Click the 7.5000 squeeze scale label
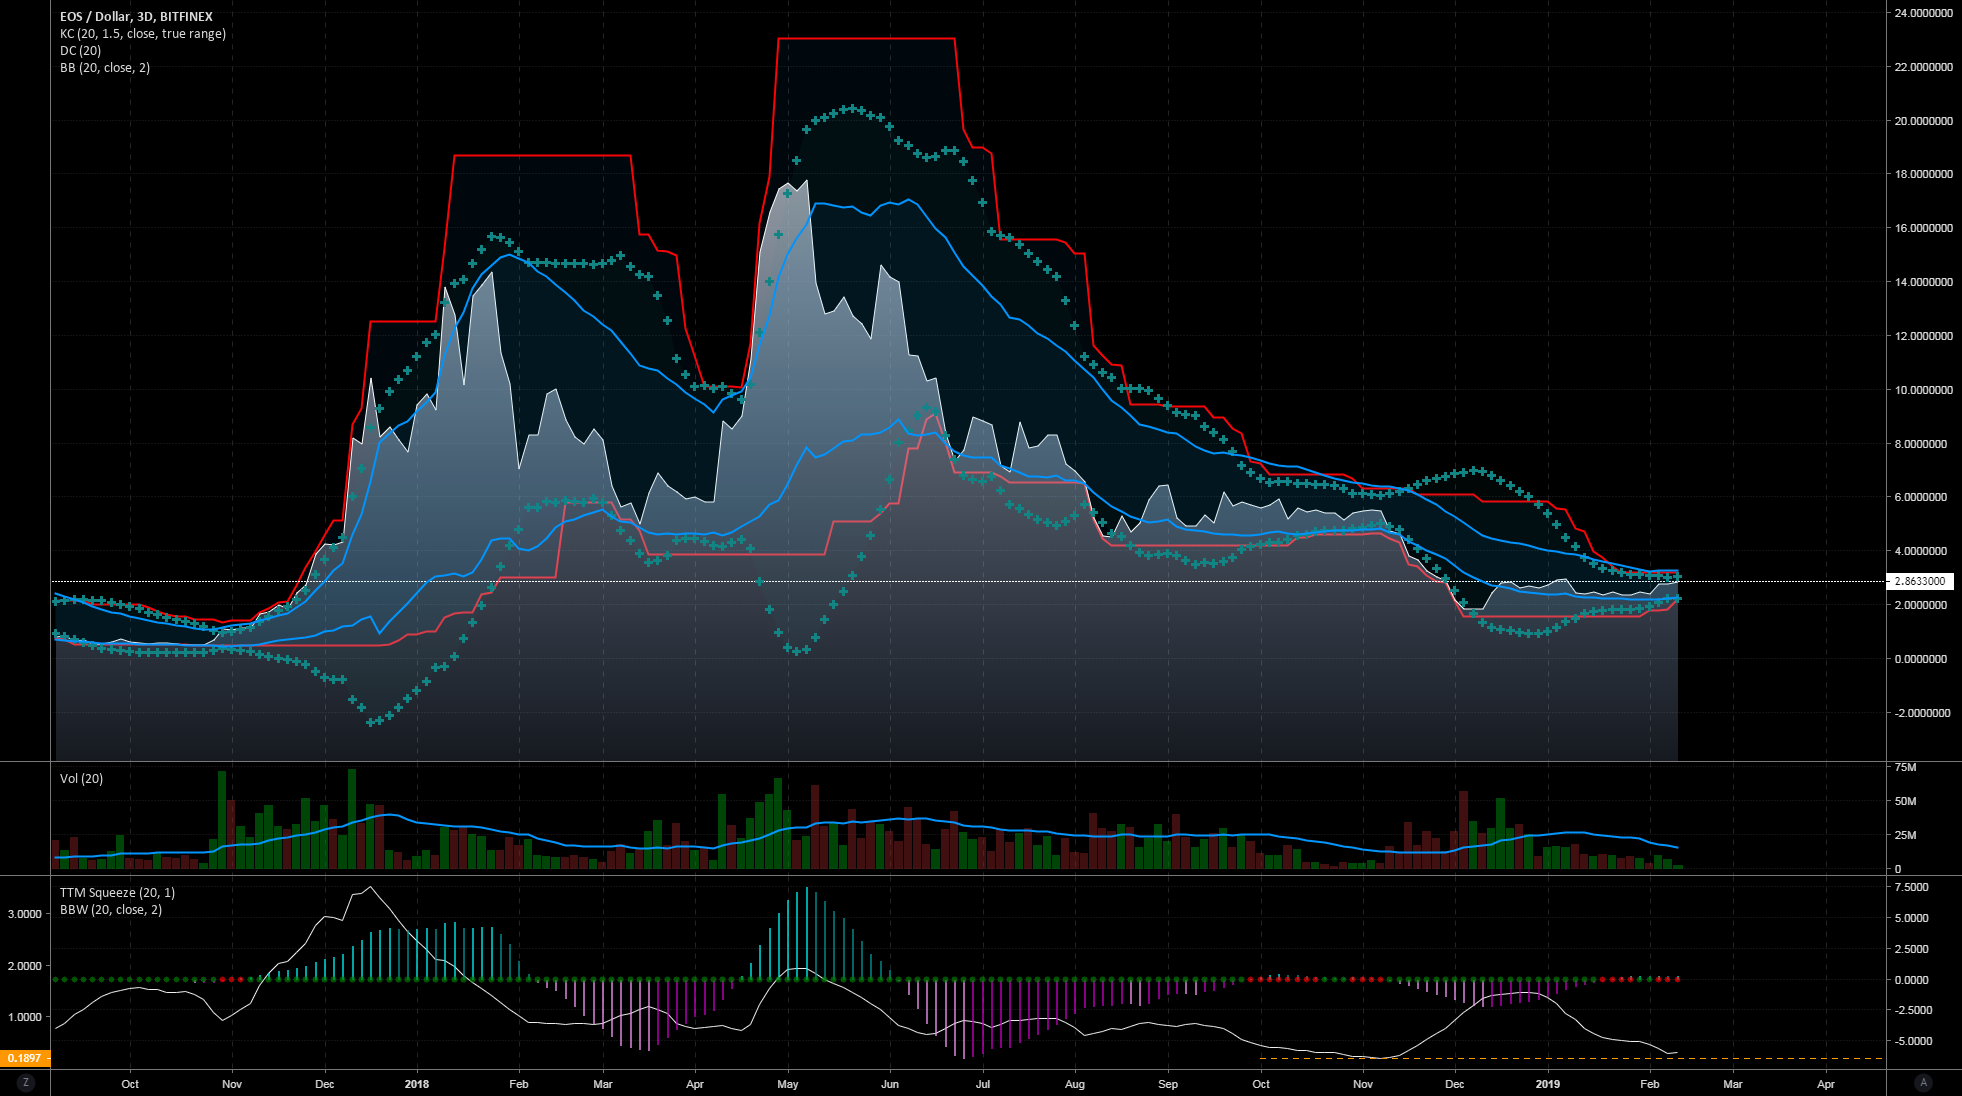This screenshot has width=1962, height=1096. coord(1911,888)
